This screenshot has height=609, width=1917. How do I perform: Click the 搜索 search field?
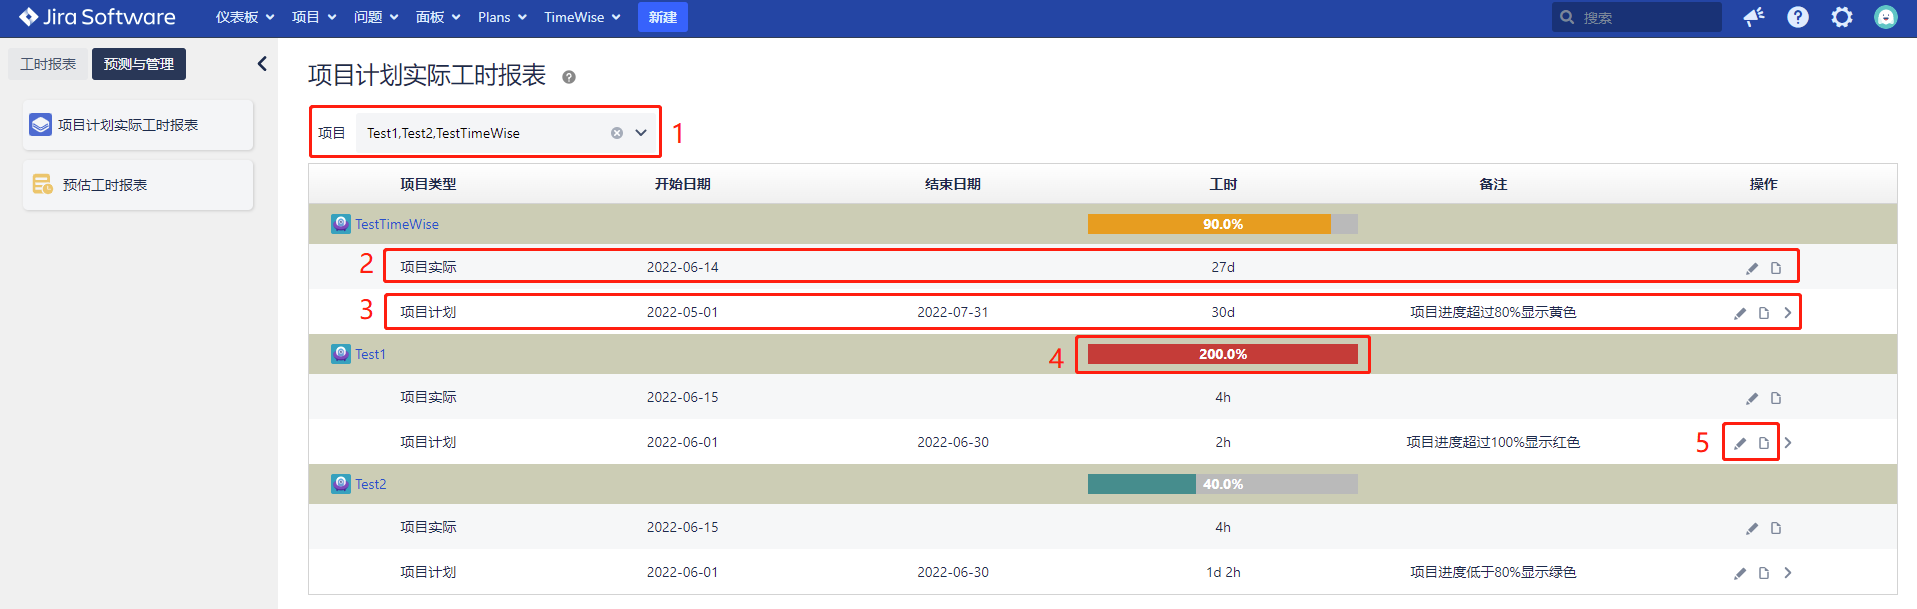(x=1645, y=17)
